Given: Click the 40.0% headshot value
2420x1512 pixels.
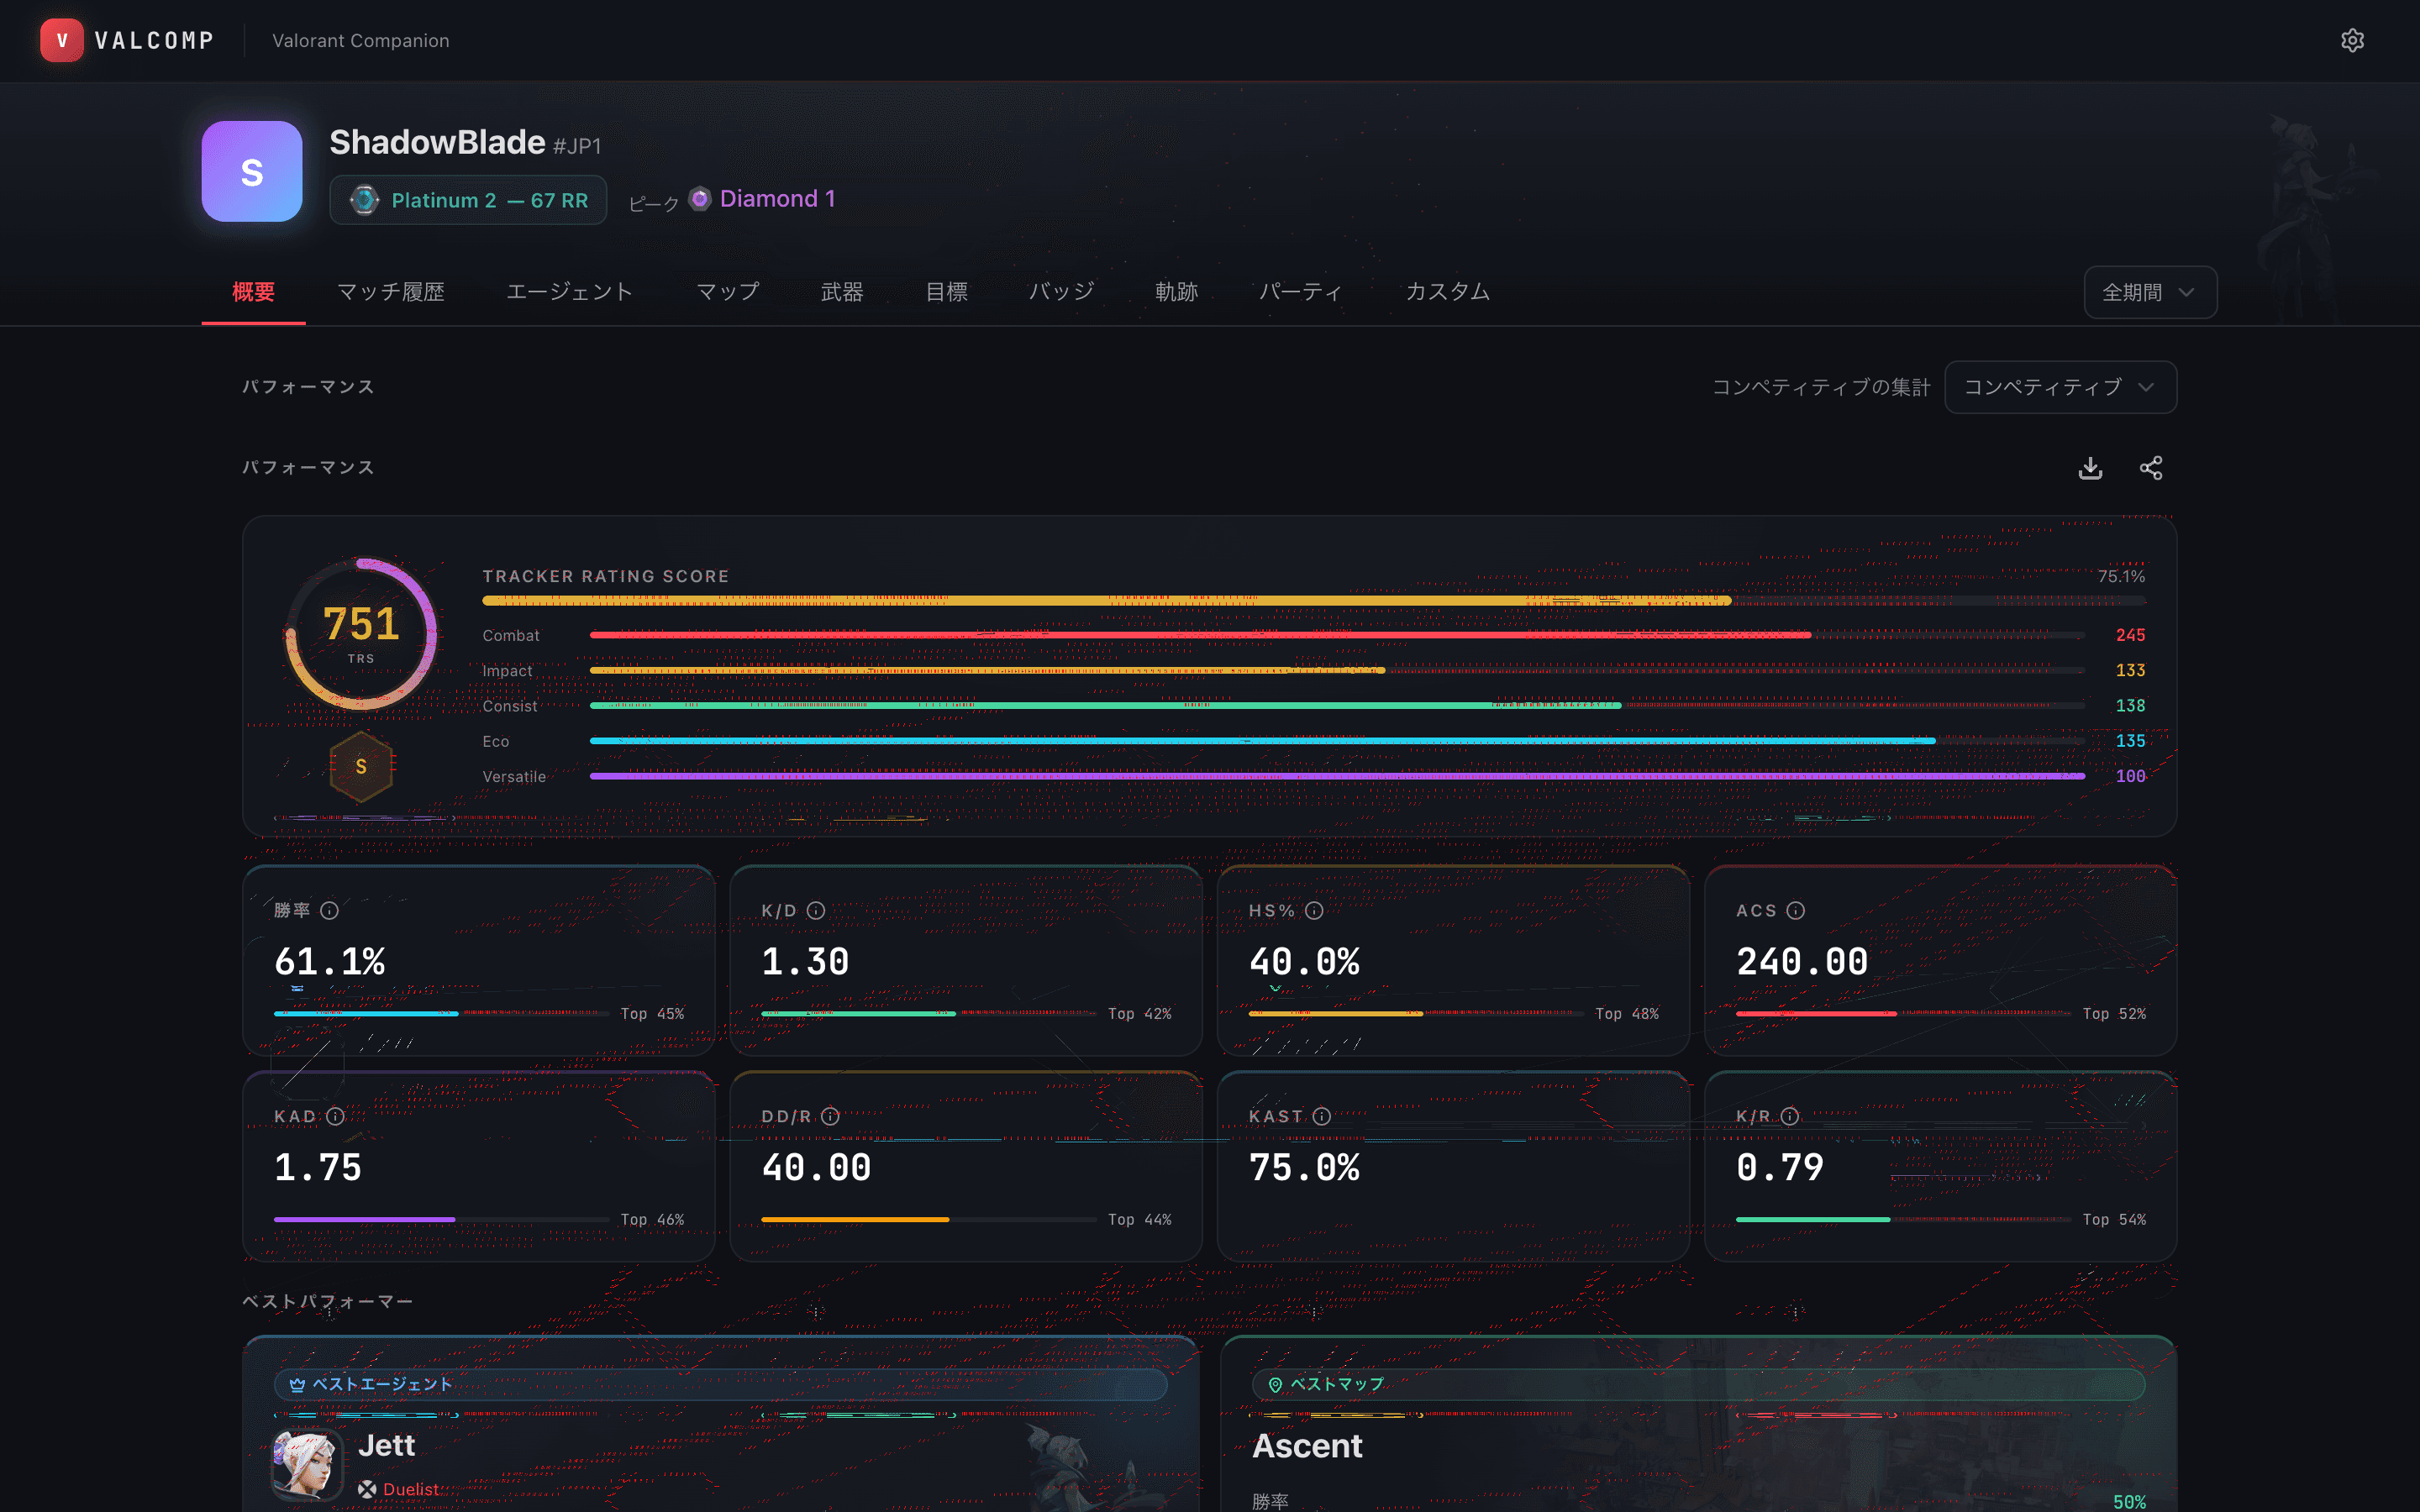Looking at the screenshot, I should click(1304, 962).
